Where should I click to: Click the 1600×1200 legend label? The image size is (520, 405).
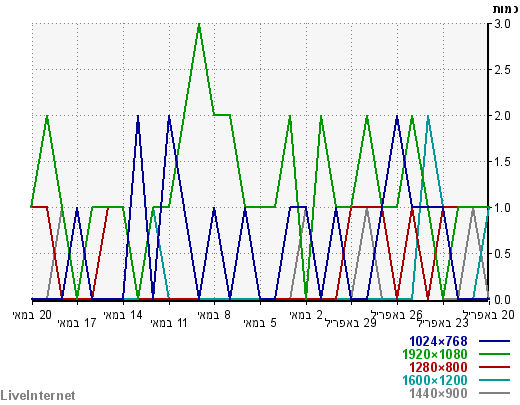435,380
